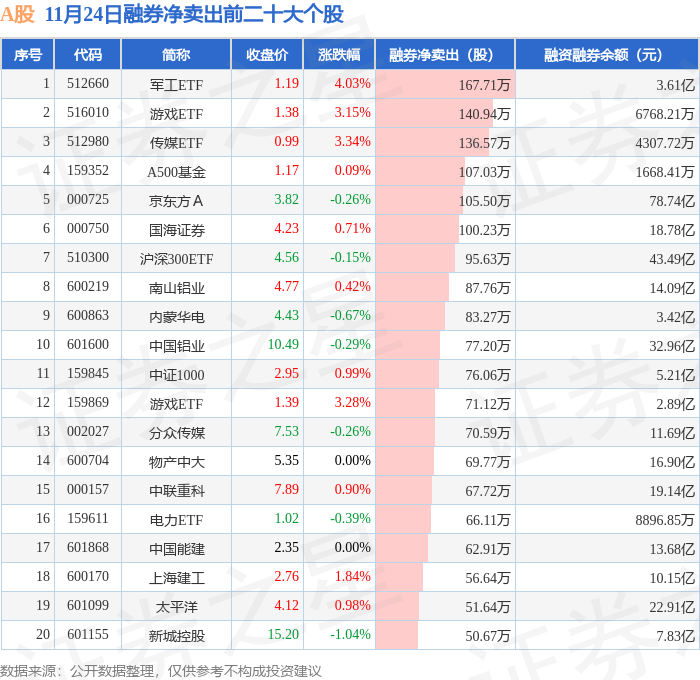Select the title 11月24日融券净卖出前二十大个股

point(194,14)
